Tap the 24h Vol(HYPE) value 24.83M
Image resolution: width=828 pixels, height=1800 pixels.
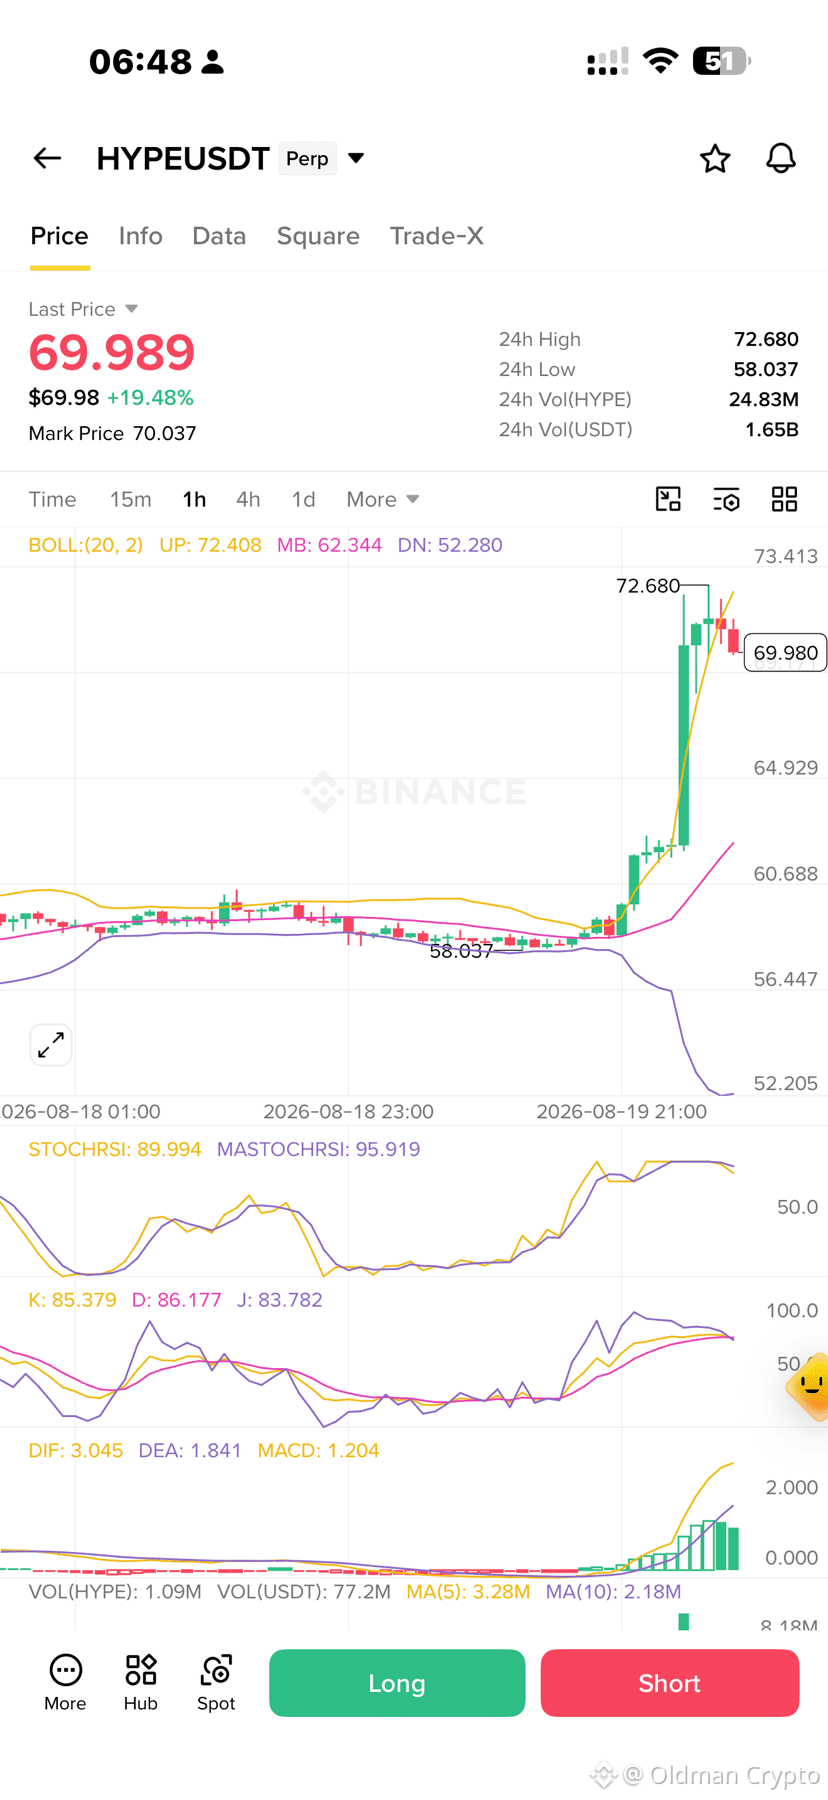click(x=764, y=399)
